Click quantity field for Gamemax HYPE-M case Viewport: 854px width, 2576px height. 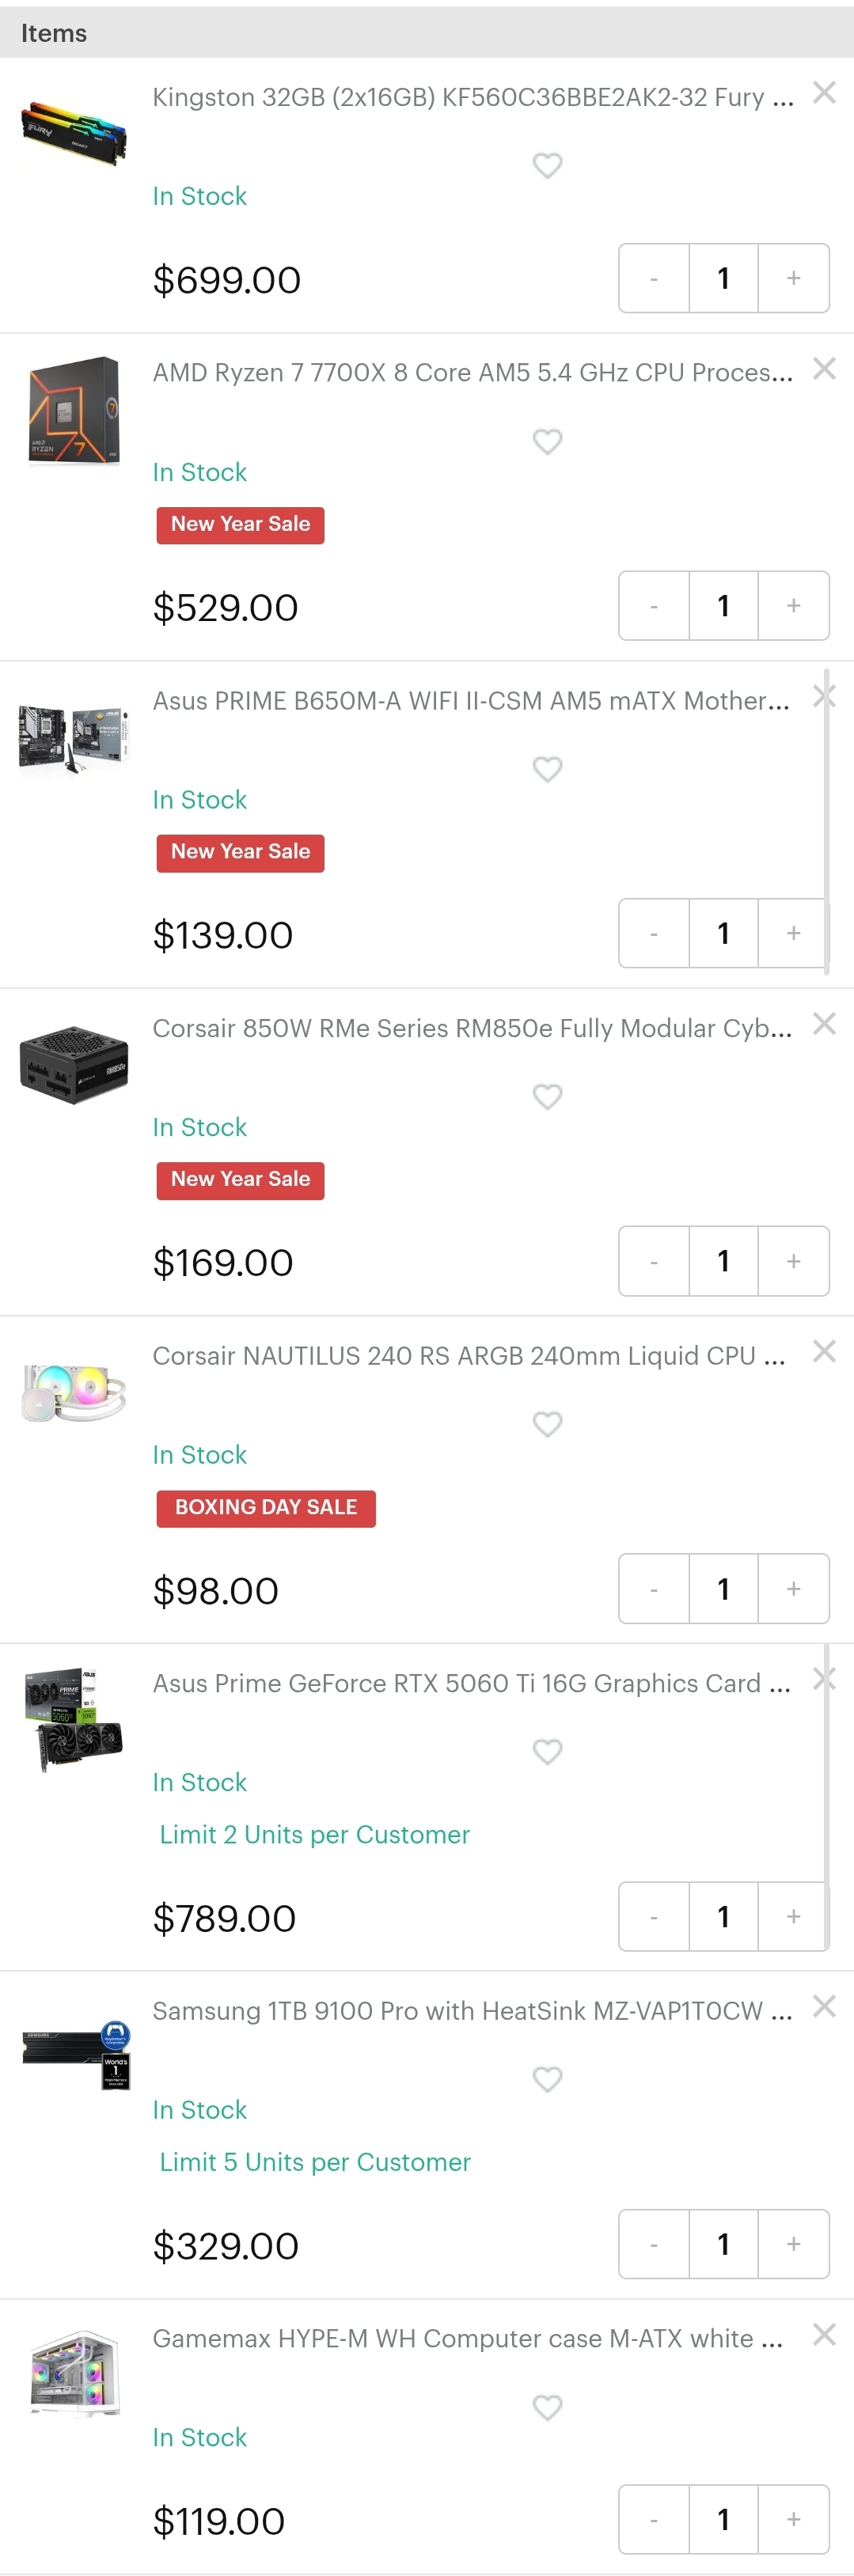[723, 2519]
